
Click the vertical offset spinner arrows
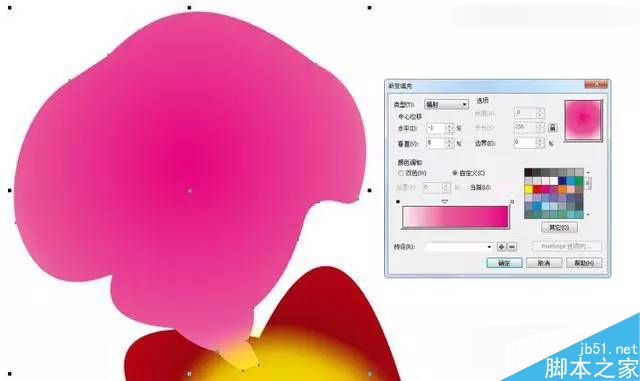coord(450,143)
